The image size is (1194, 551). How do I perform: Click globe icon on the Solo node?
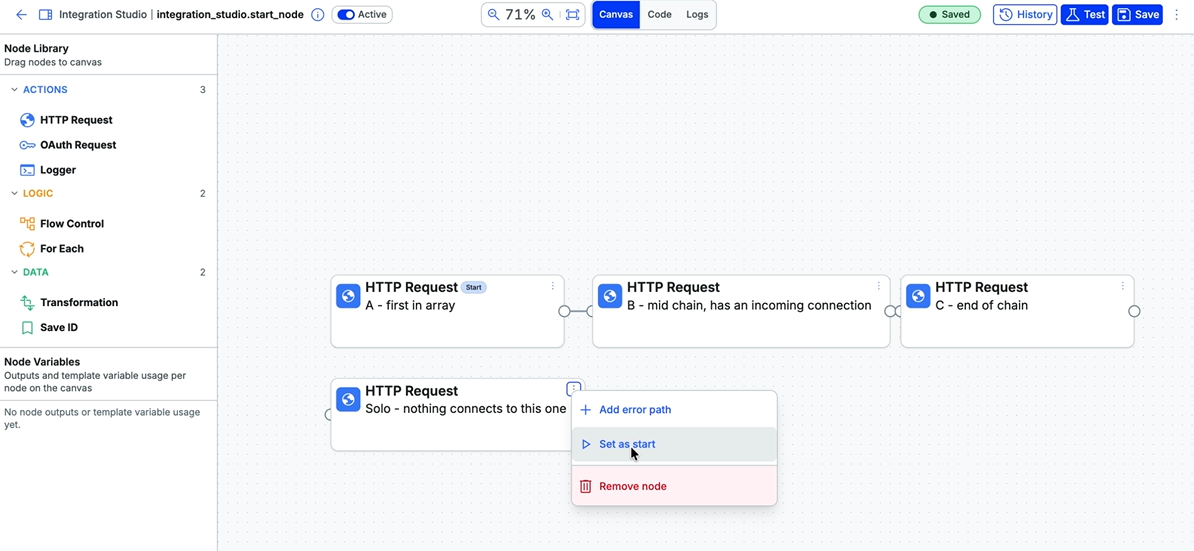click(348, 400)
